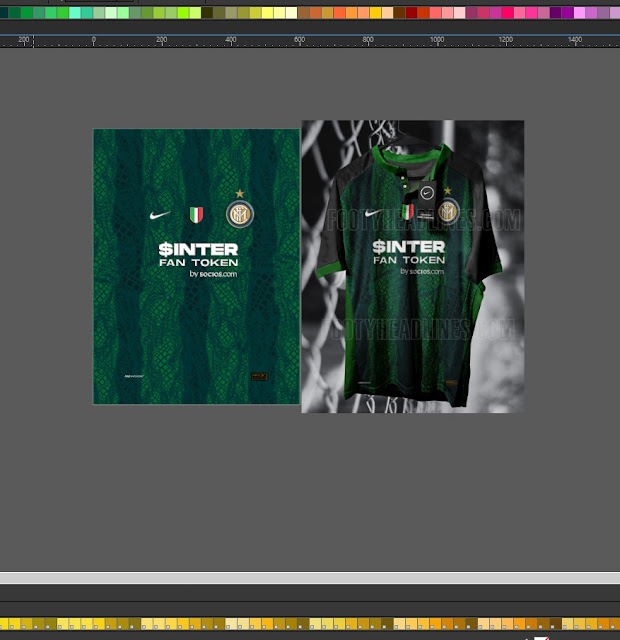620x640 pixels.
Task: Choose the dark maroon red swatch
Action: pyautogui.click(x=411, y=13)
